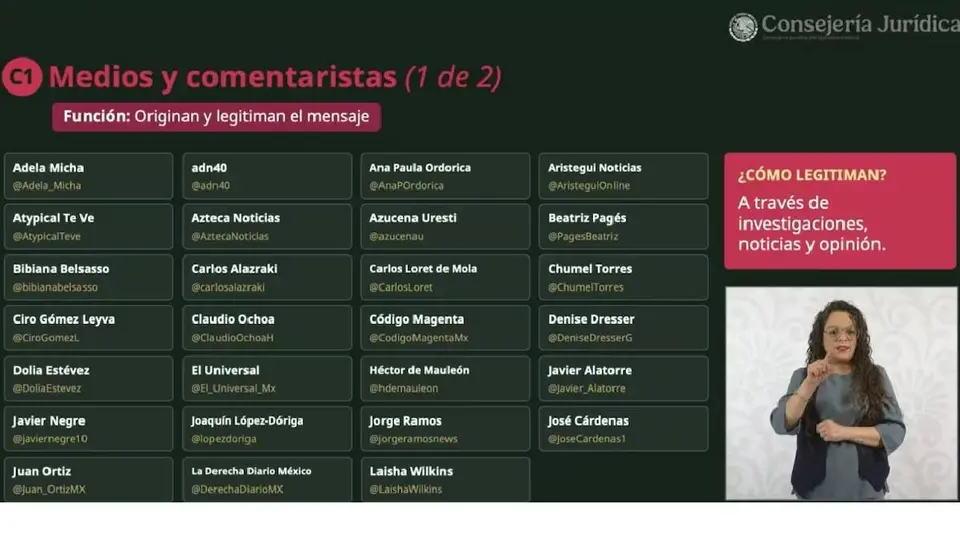Select the Azteca Noticias card
The width and height of the screenshot is (960, 540).
click(x=267, y=227)
